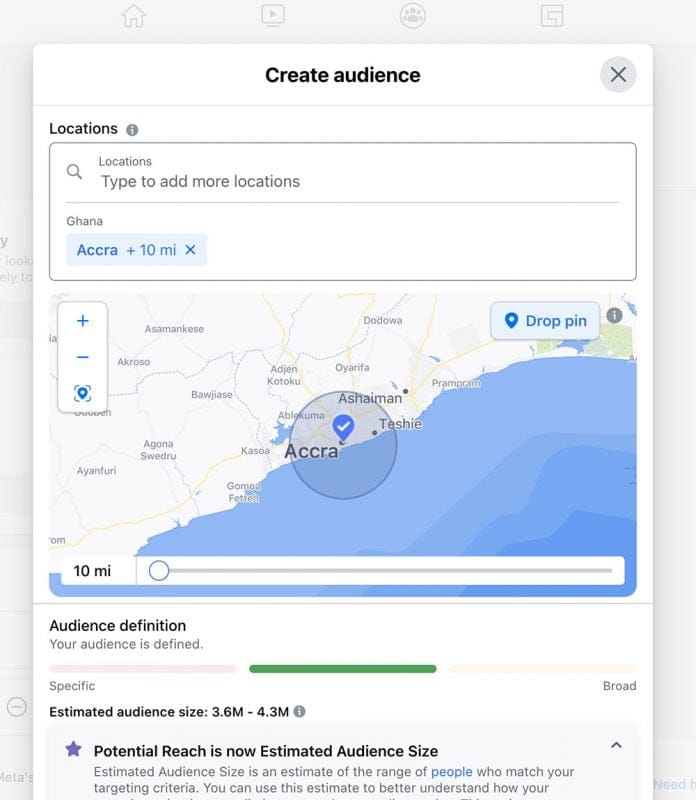Click Bawjiase label on the map
The height and width of the screenshot is (800, 696).
point(212,394)
